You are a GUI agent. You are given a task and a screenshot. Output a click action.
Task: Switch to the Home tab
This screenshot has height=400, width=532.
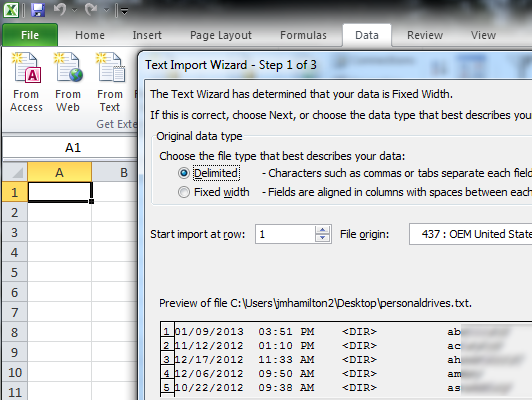90,35
